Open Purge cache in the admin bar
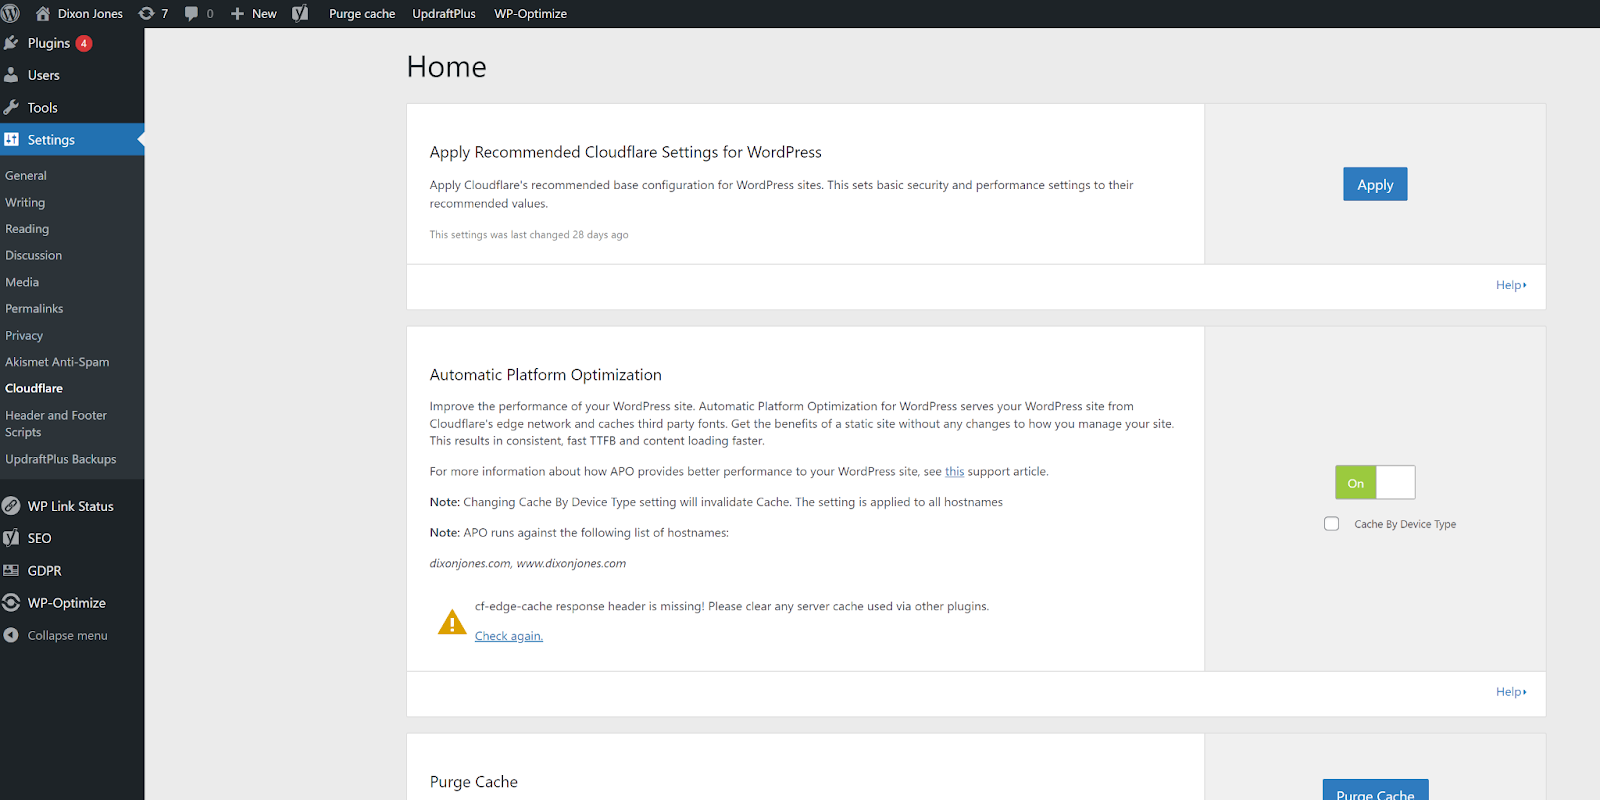 (x=362, y=14)
